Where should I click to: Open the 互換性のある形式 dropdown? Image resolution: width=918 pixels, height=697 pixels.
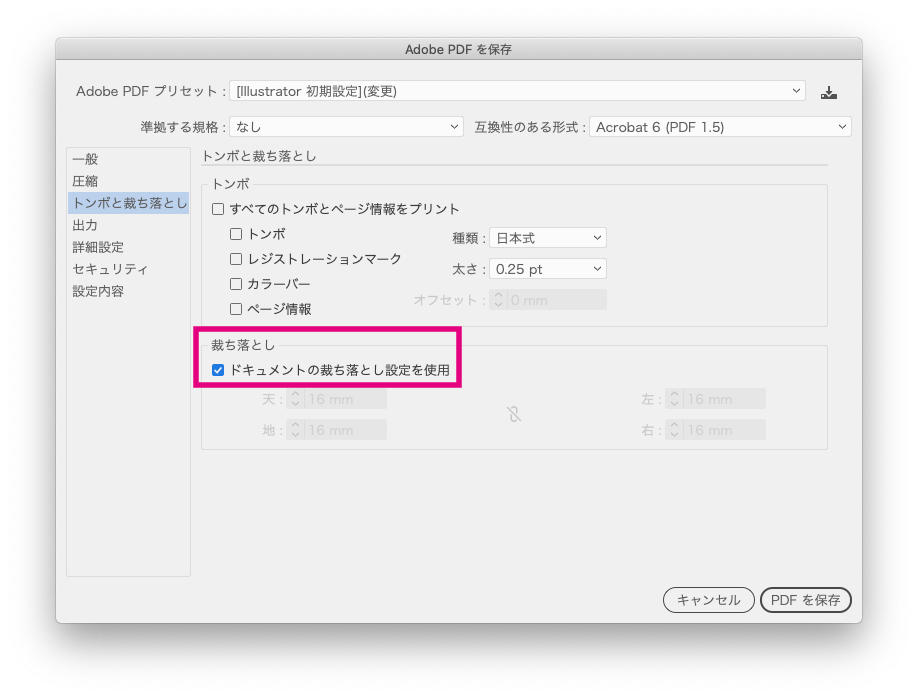[x=720, y=127]
